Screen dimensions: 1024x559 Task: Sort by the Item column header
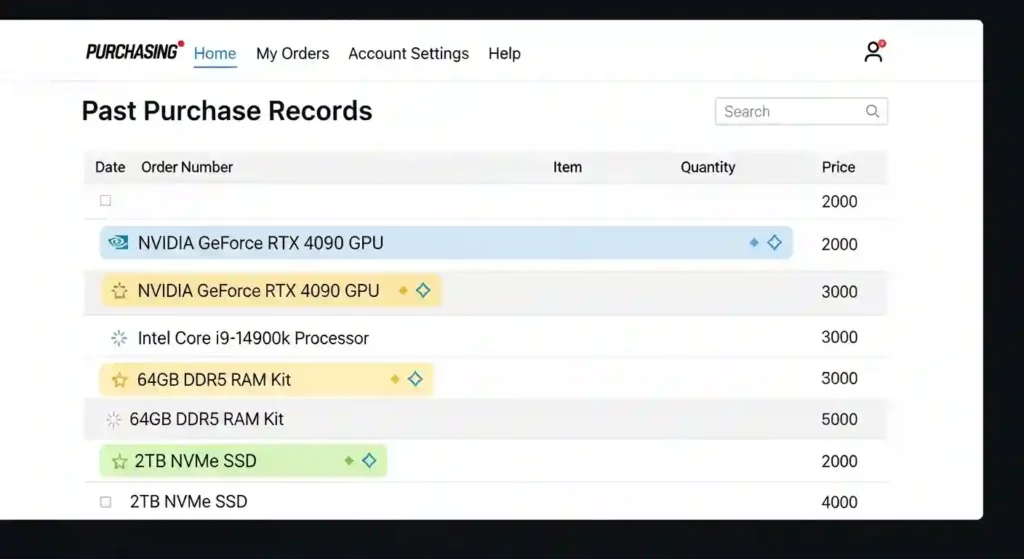coord(567,167)
